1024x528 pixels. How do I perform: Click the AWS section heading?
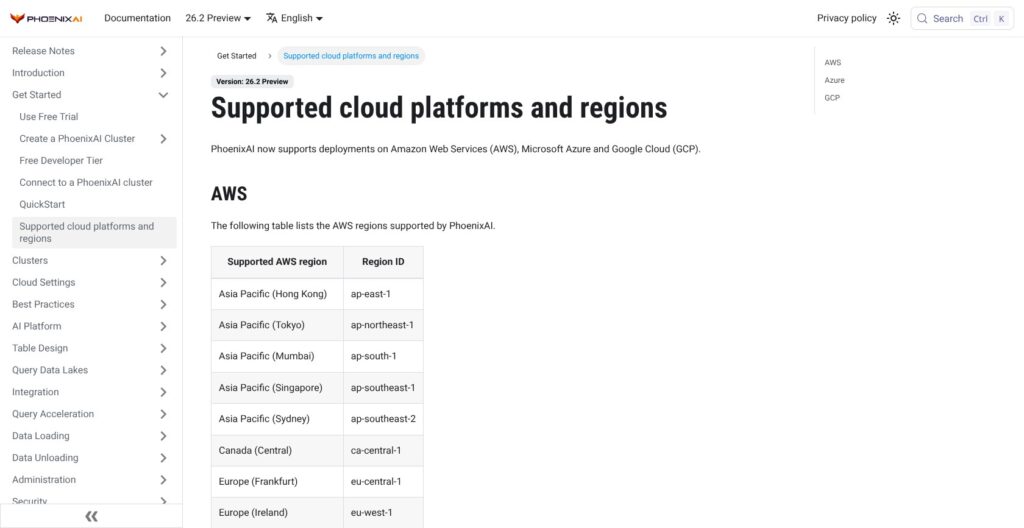229,194
